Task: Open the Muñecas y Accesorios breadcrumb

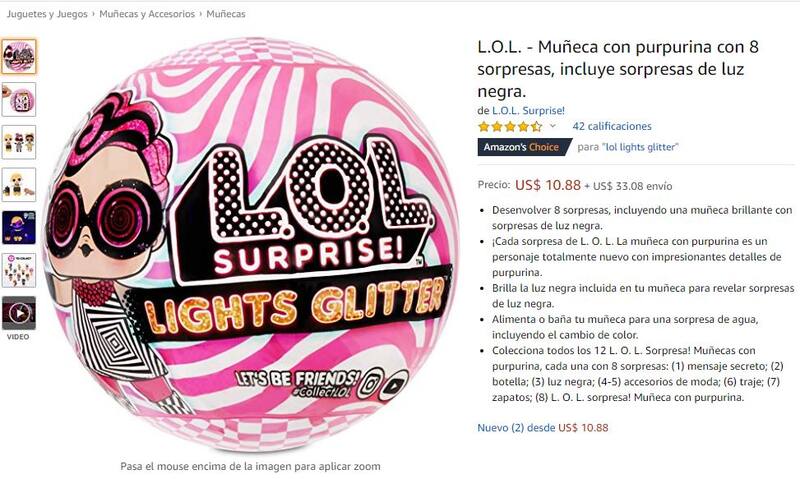Action: [x=147, y=14]
